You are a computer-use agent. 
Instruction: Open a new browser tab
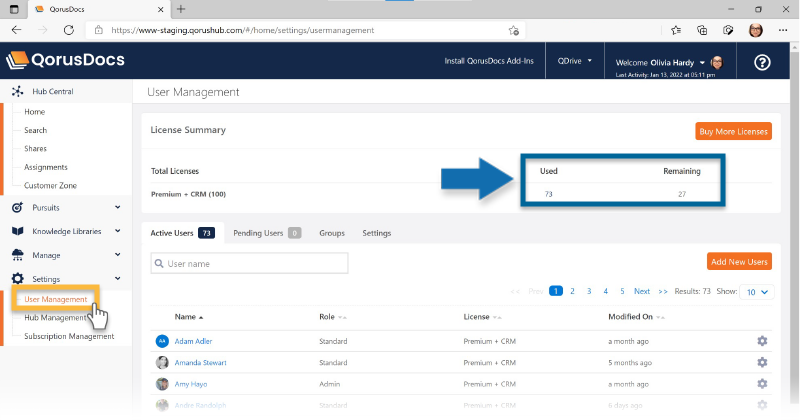coord(181,9)
